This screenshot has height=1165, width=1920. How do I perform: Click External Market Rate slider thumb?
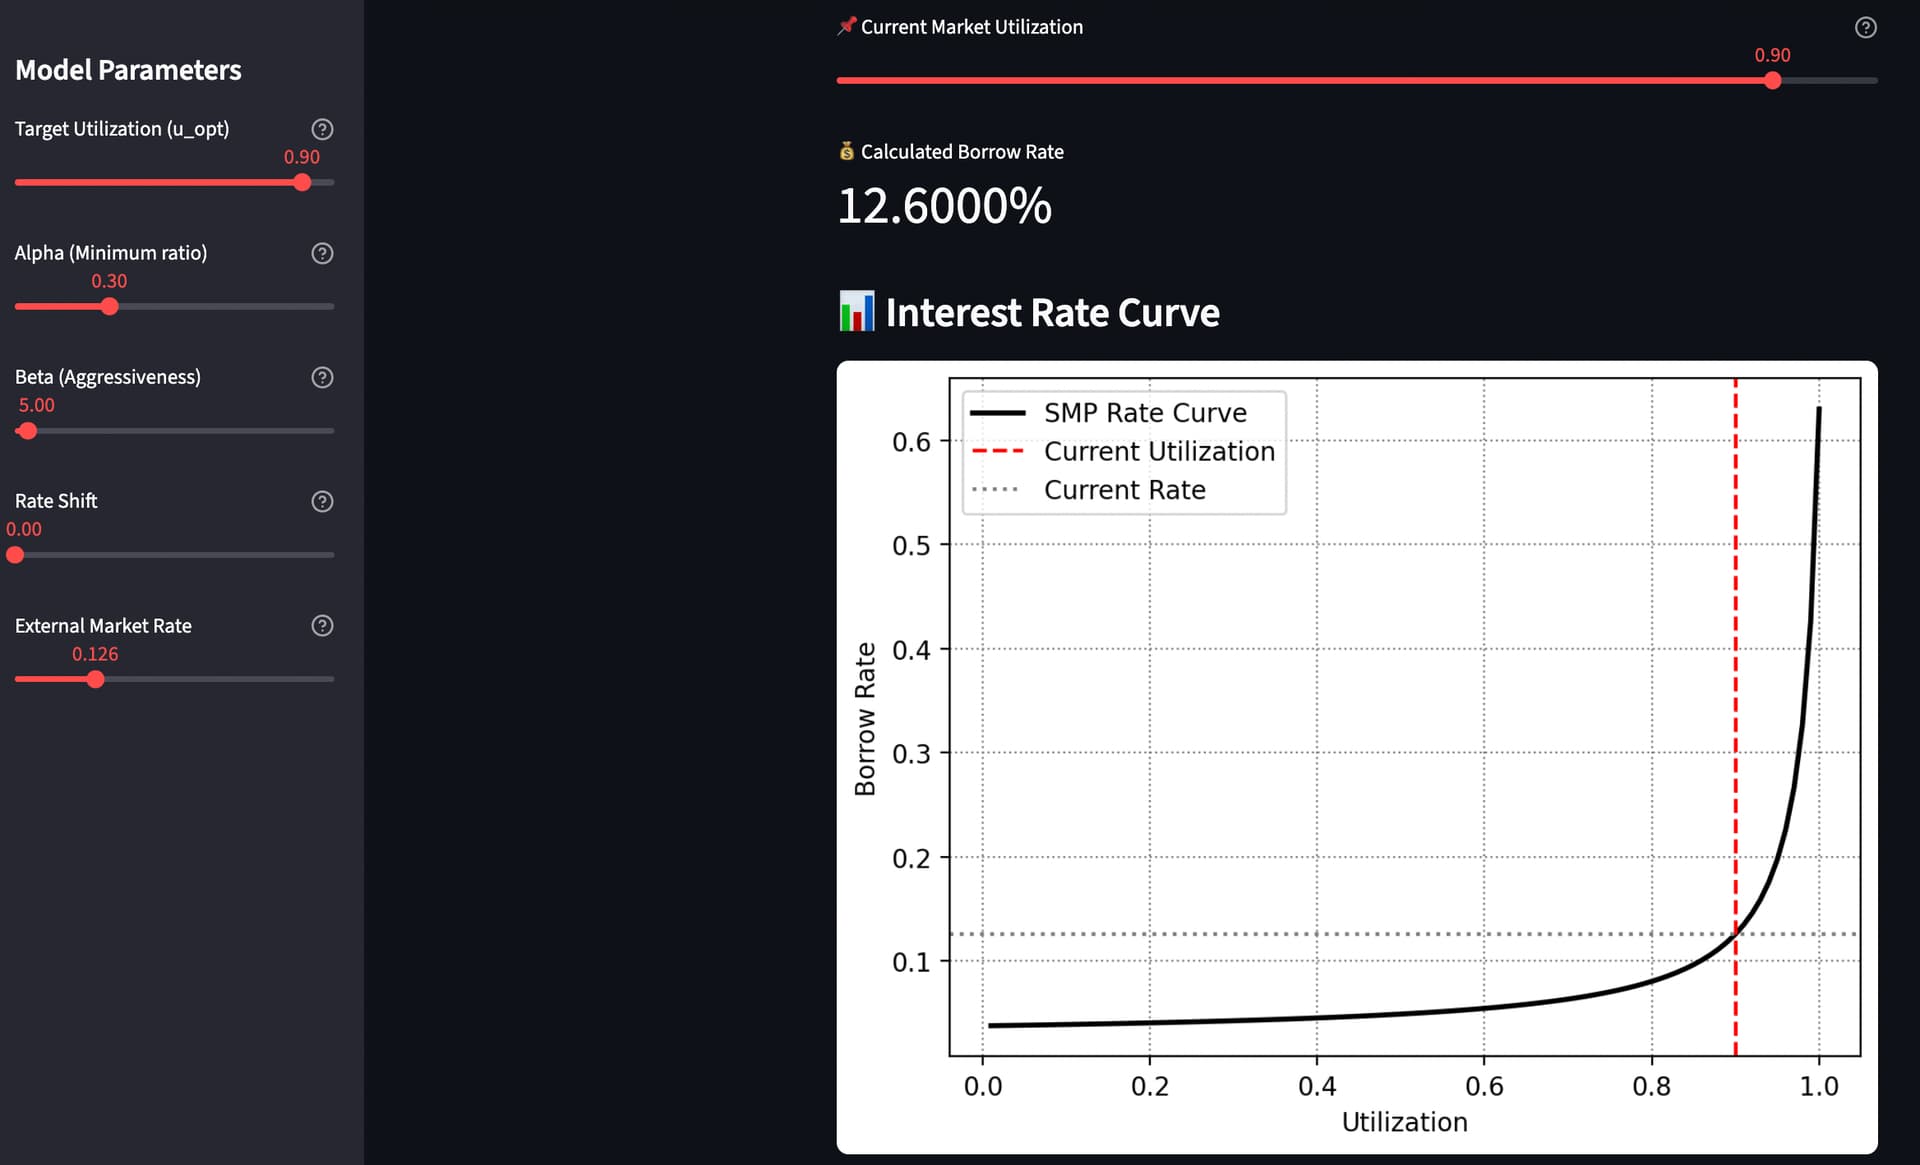pos(95,679)
